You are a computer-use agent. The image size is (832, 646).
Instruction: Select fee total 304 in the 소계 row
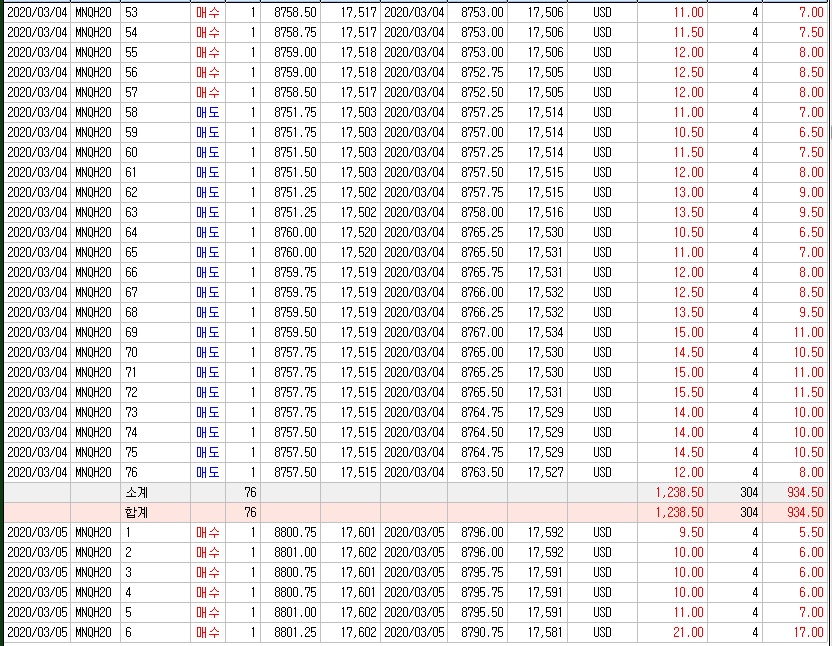pos(749,493)
